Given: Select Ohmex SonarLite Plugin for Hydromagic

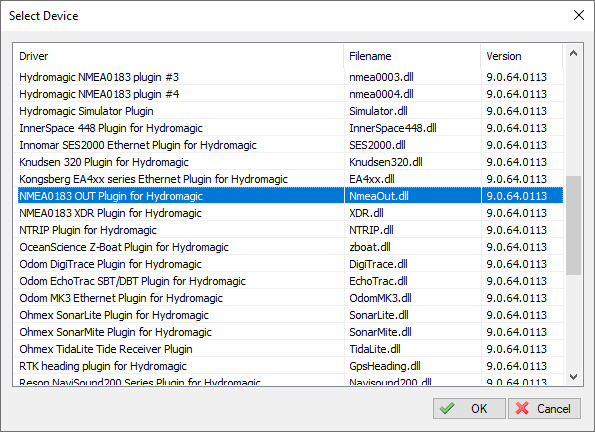Looking at the screenshot, I should point(290,315).
